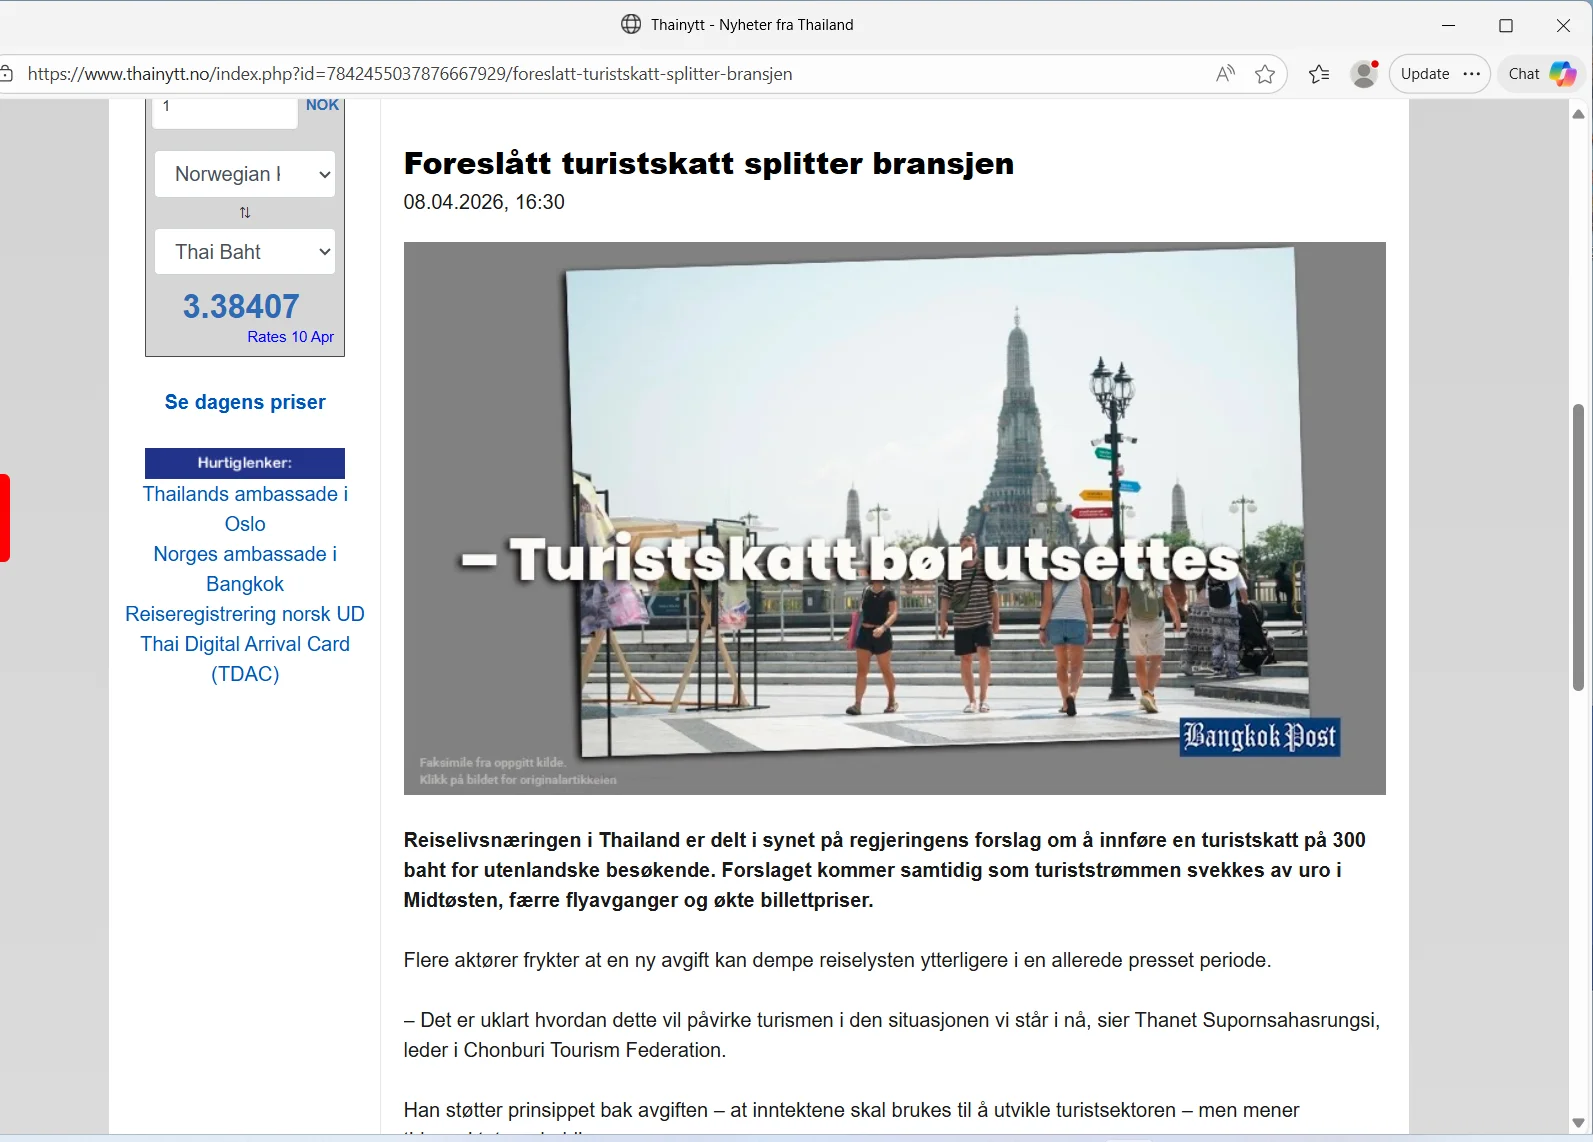
Task: Maximize the browser window
Action: [1506, 25]
